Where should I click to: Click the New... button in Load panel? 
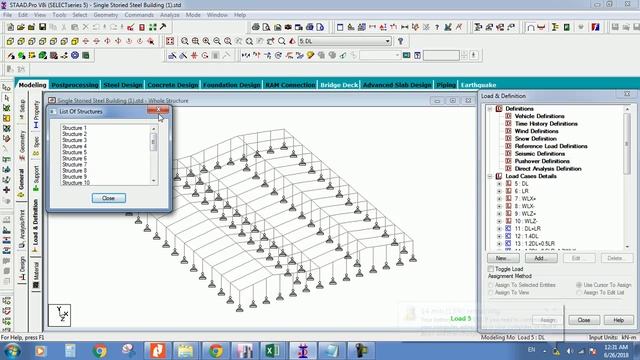503,258
